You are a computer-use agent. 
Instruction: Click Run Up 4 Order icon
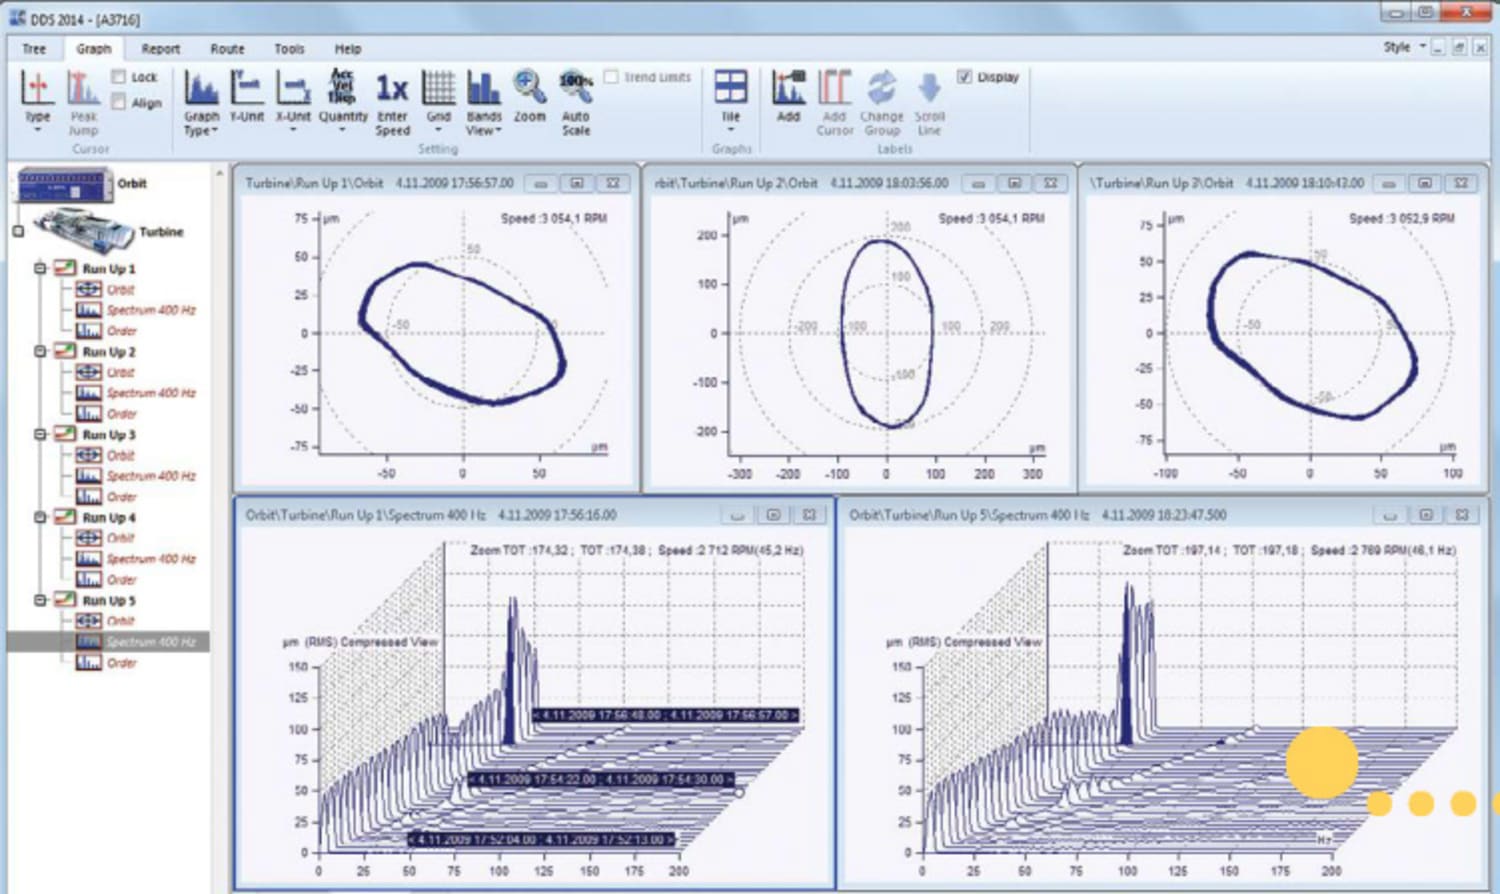point(89,579)
